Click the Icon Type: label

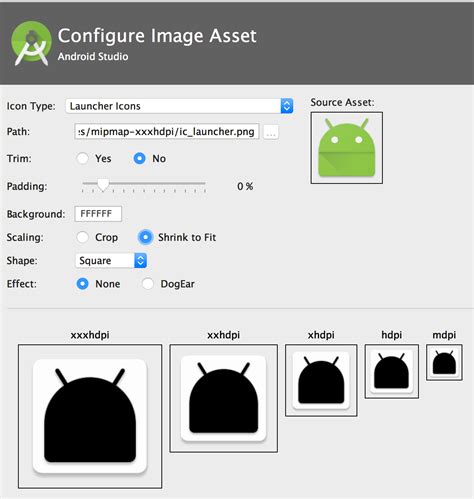pyautogui.click(x=31, y=106)
